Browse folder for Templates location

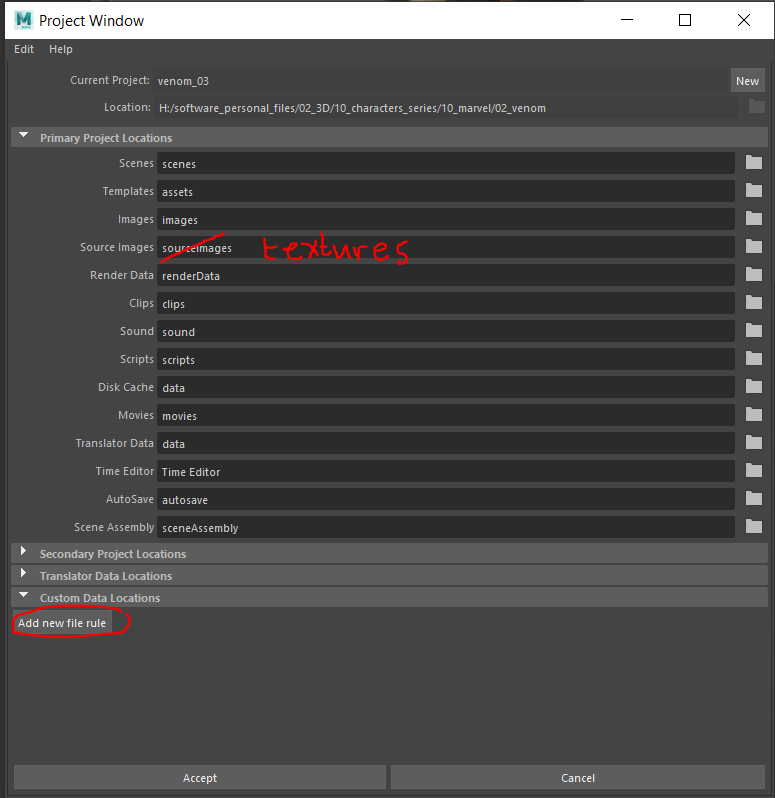pos(754,191)
